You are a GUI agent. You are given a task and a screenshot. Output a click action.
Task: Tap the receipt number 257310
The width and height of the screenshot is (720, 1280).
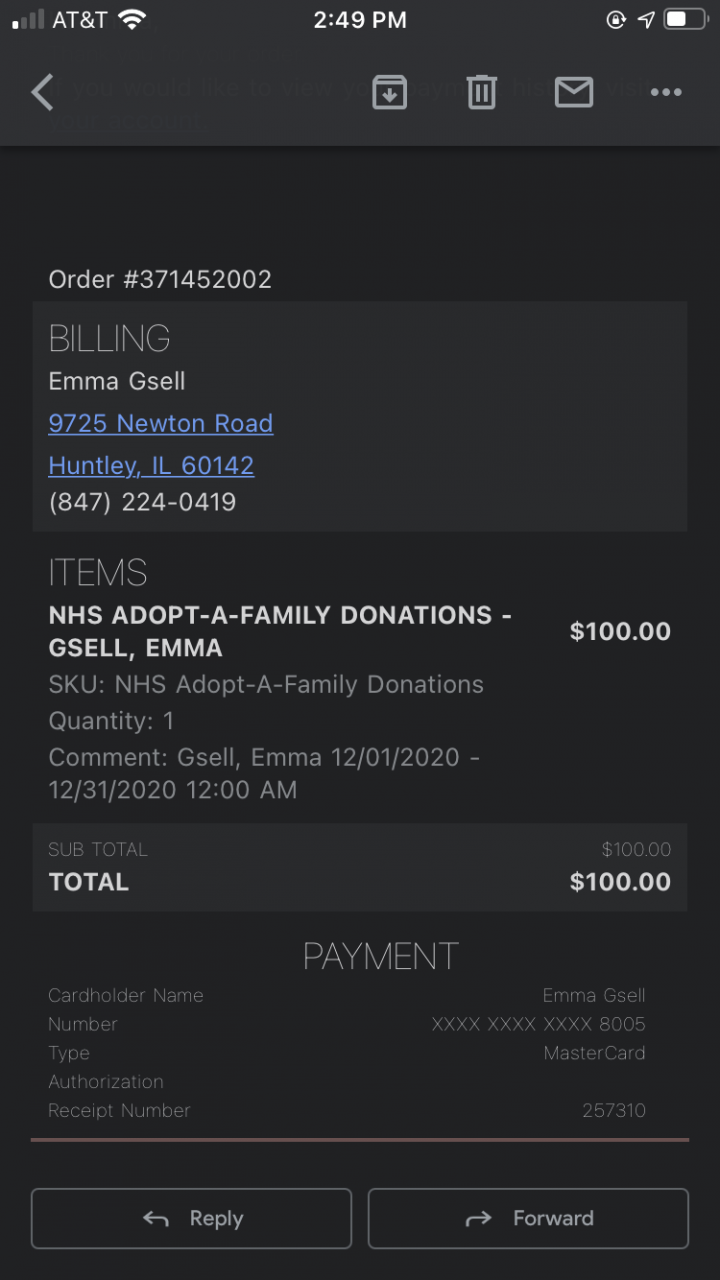point(613,1110)
